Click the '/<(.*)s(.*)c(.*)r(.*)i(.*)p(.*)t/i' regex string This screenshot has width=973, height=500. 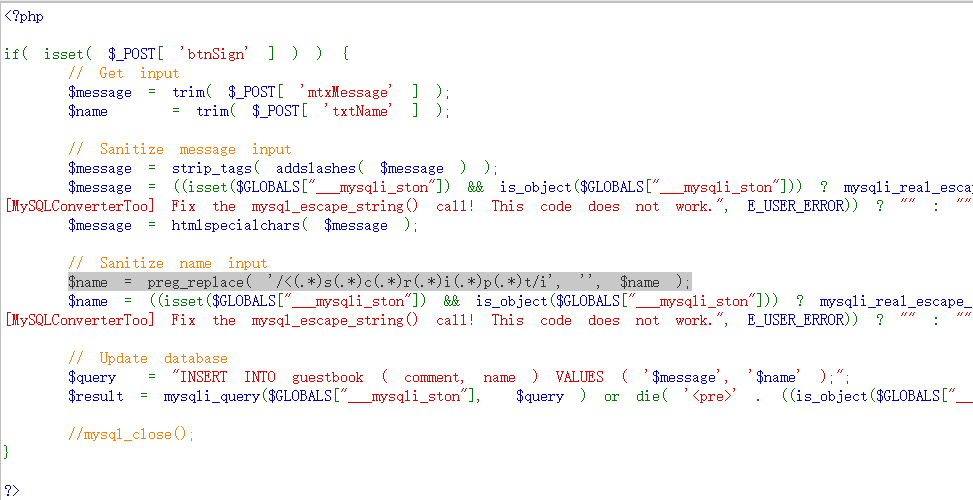[410, 282]
